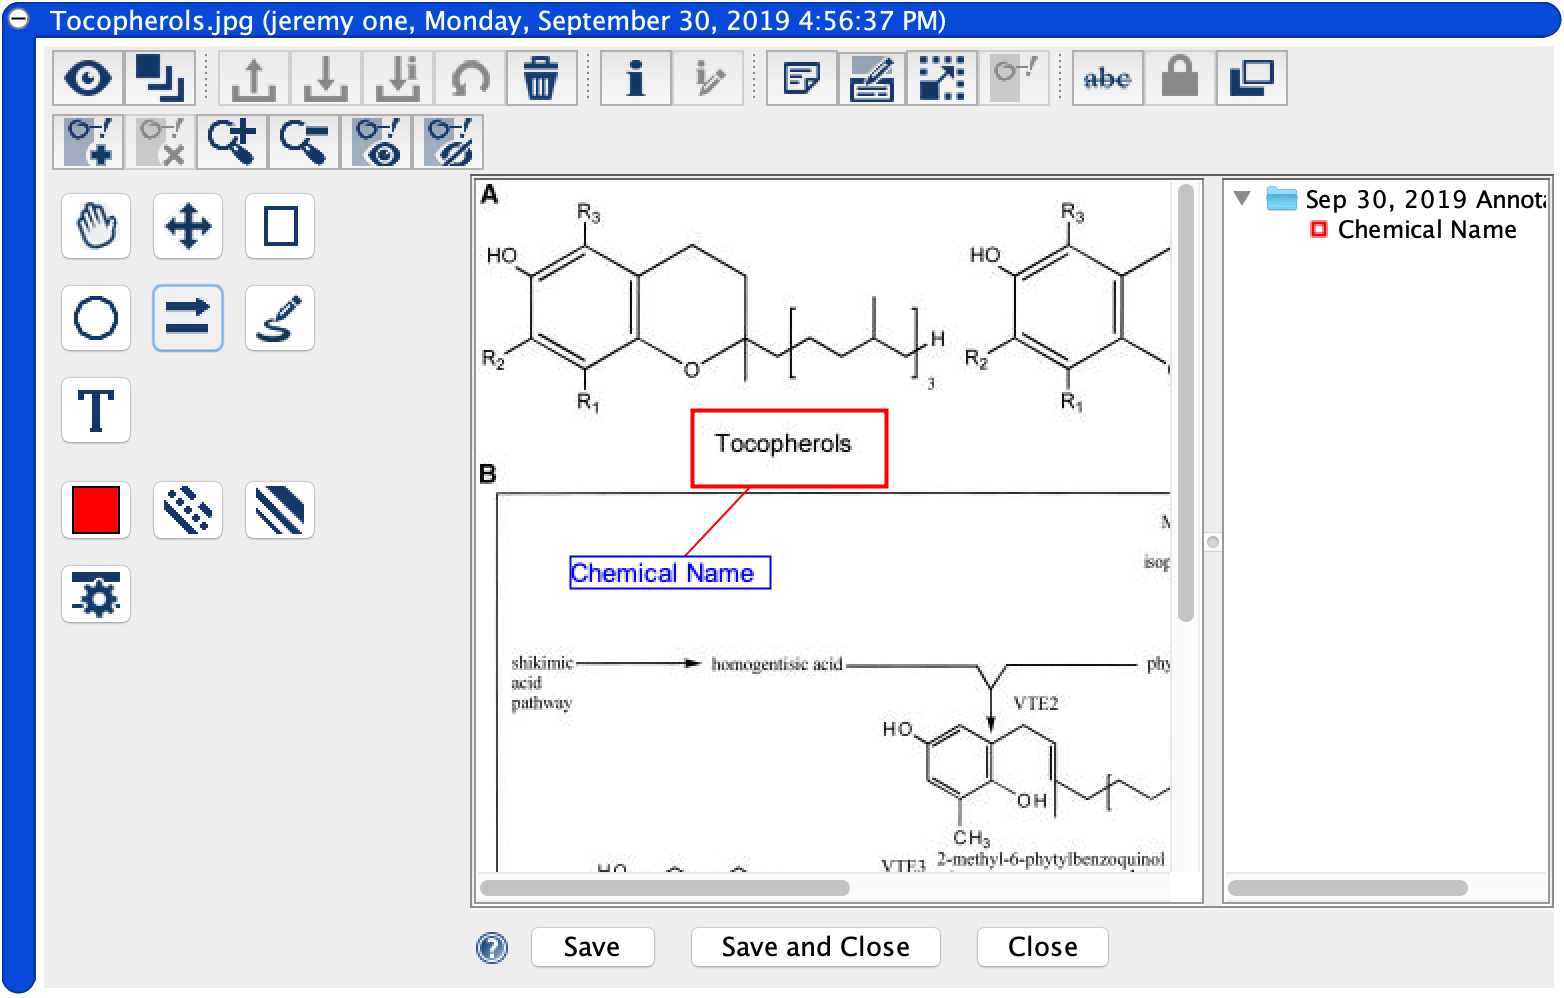
Task: Select the Arrow line tool
Action: (187, 318)
